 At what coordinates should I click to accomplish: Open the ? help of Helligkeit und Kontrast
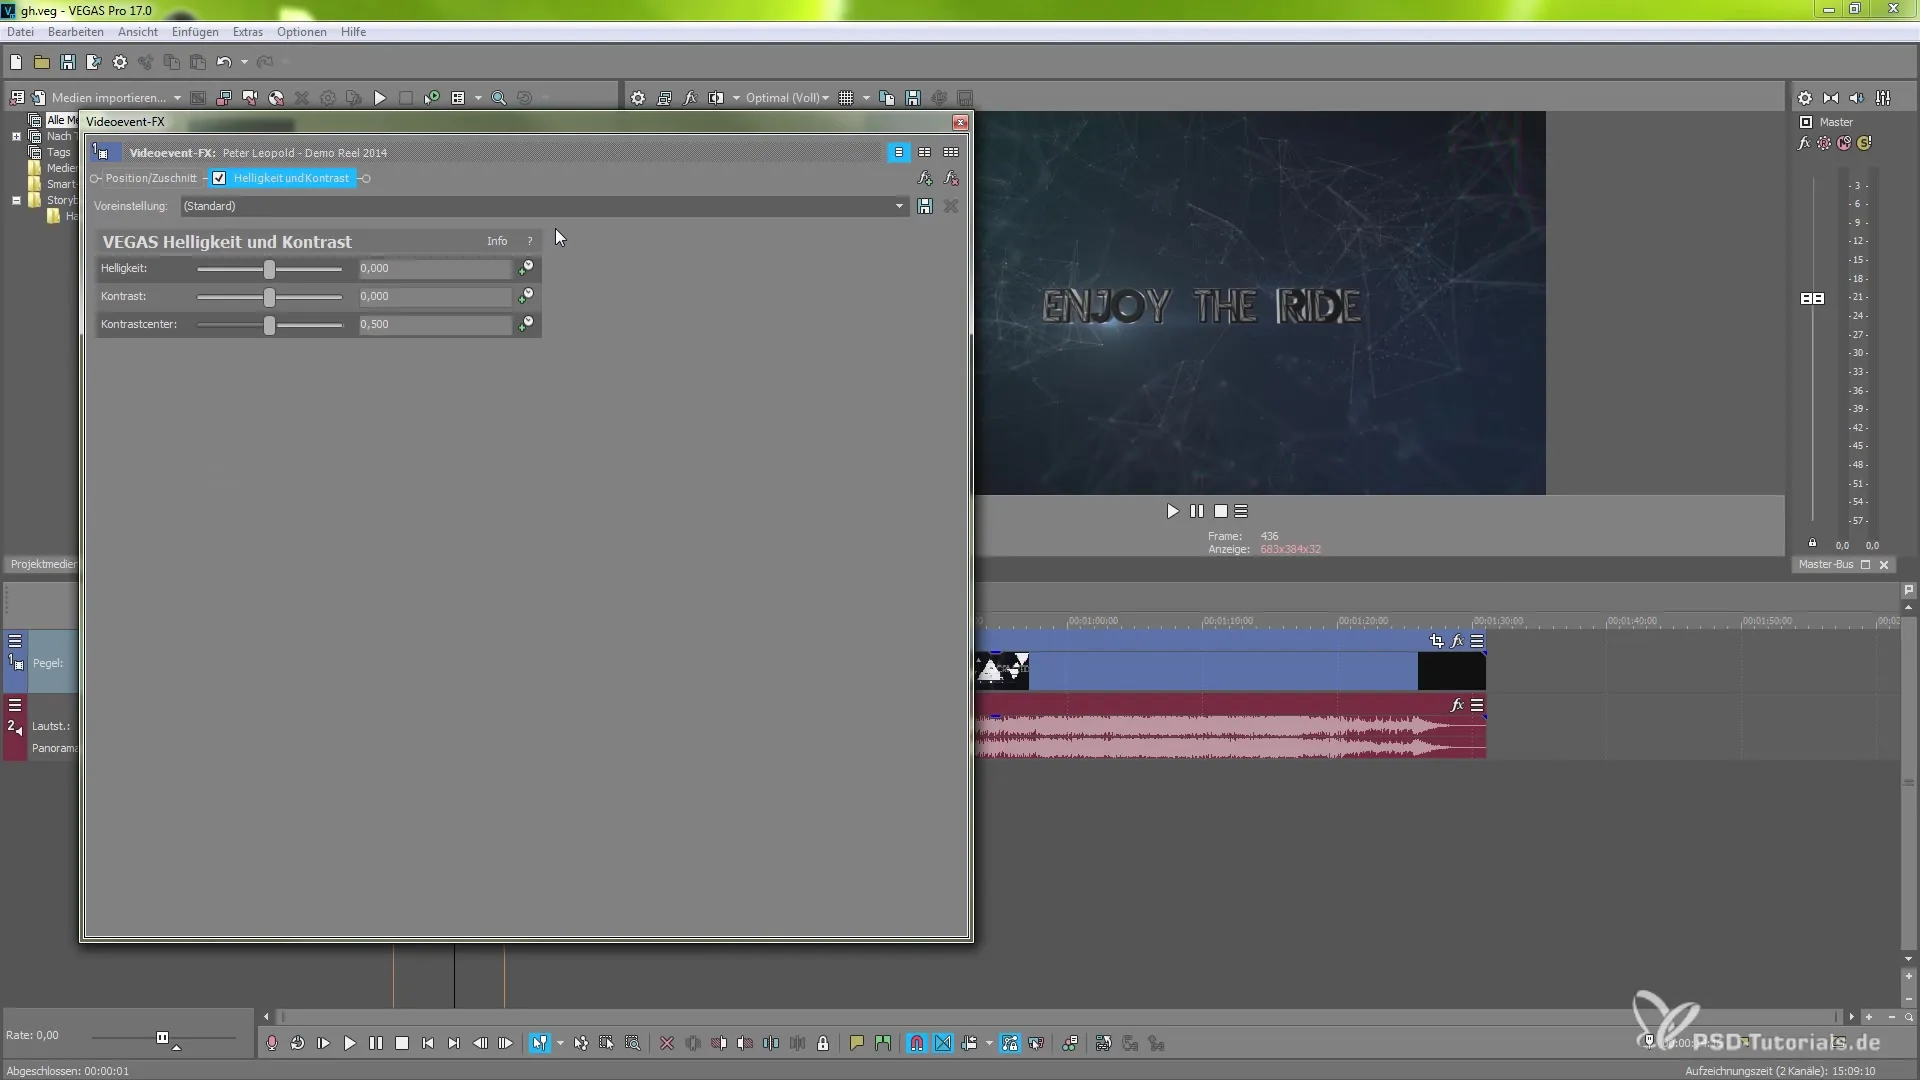(530, 241)
